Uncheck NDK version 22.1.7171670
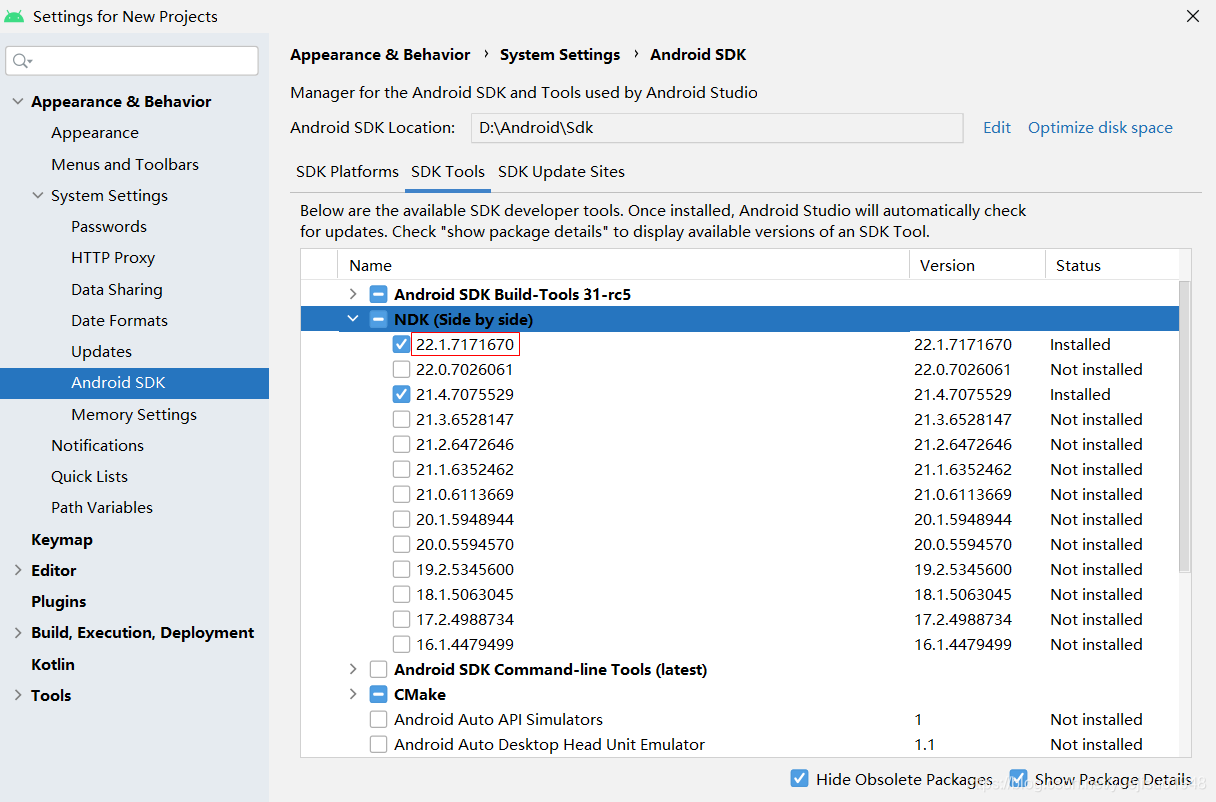 tap(401, 344)
